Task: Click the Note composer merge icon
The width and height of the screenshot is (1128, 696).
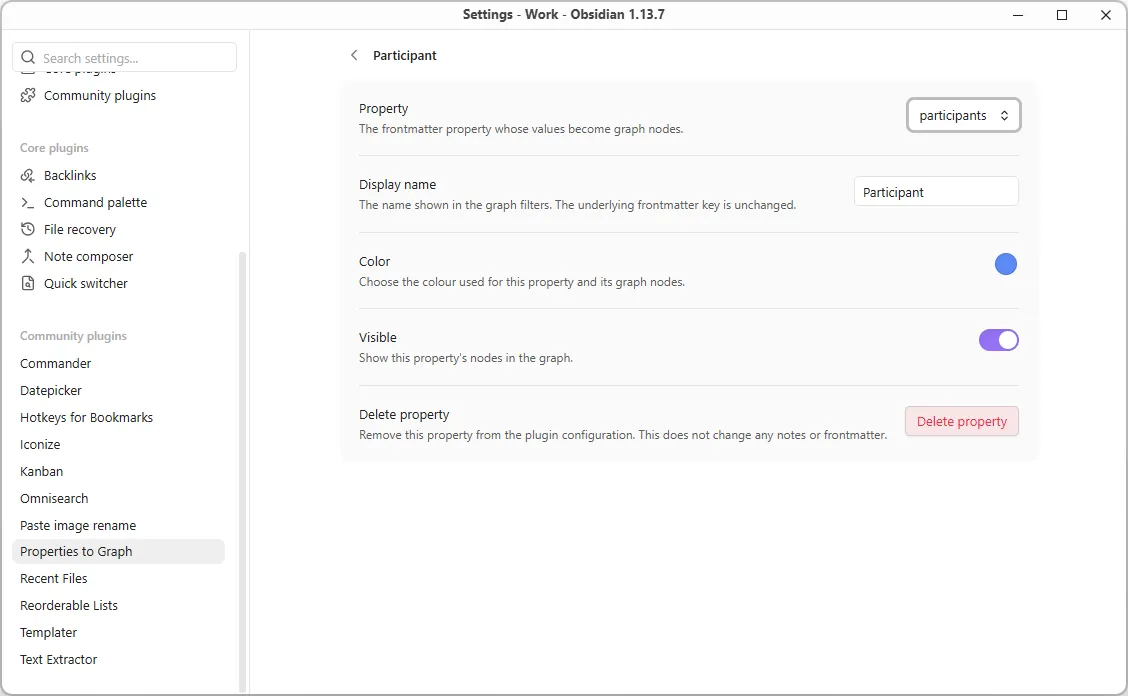Action: (x=27, y=256)
